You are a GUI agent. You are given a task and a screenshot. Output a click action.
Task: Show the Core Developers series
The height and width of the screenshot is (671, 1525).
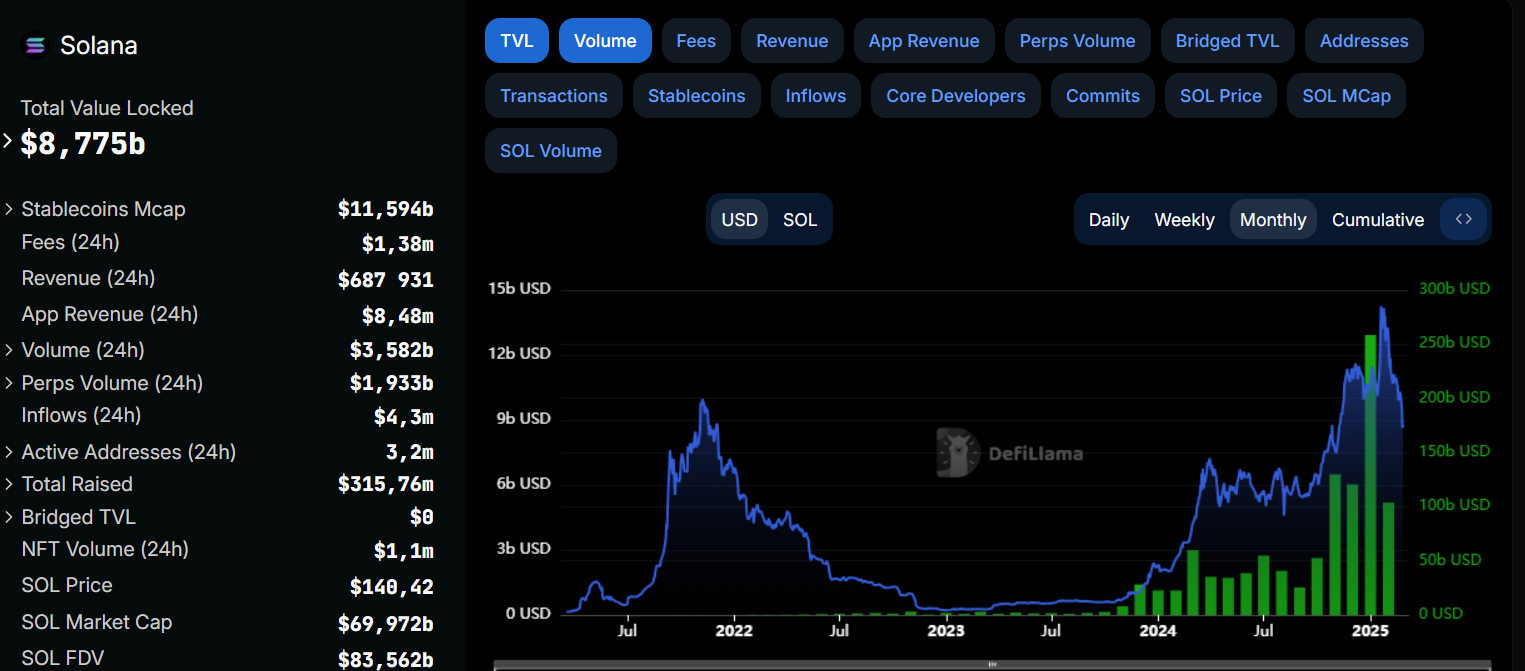click(956, 96)
